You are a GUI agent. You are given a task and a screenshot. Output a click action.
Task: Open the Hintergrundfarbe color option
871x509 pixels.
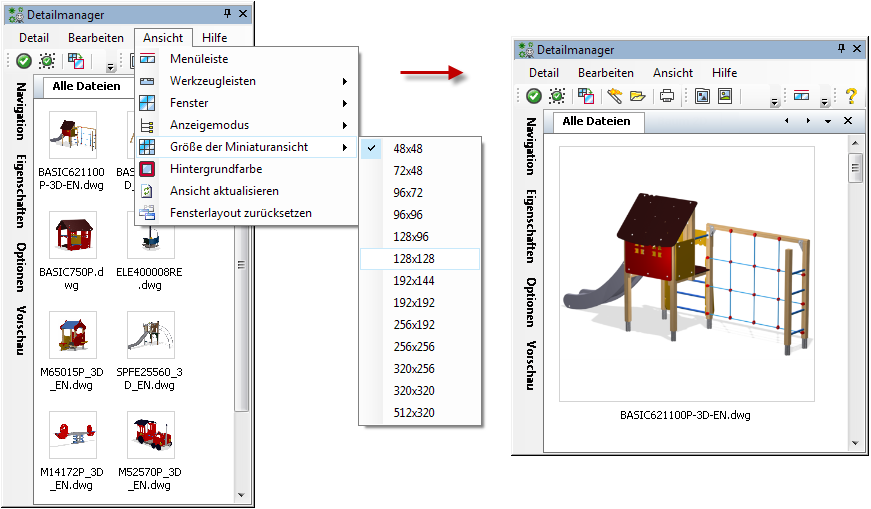(215, 169)
